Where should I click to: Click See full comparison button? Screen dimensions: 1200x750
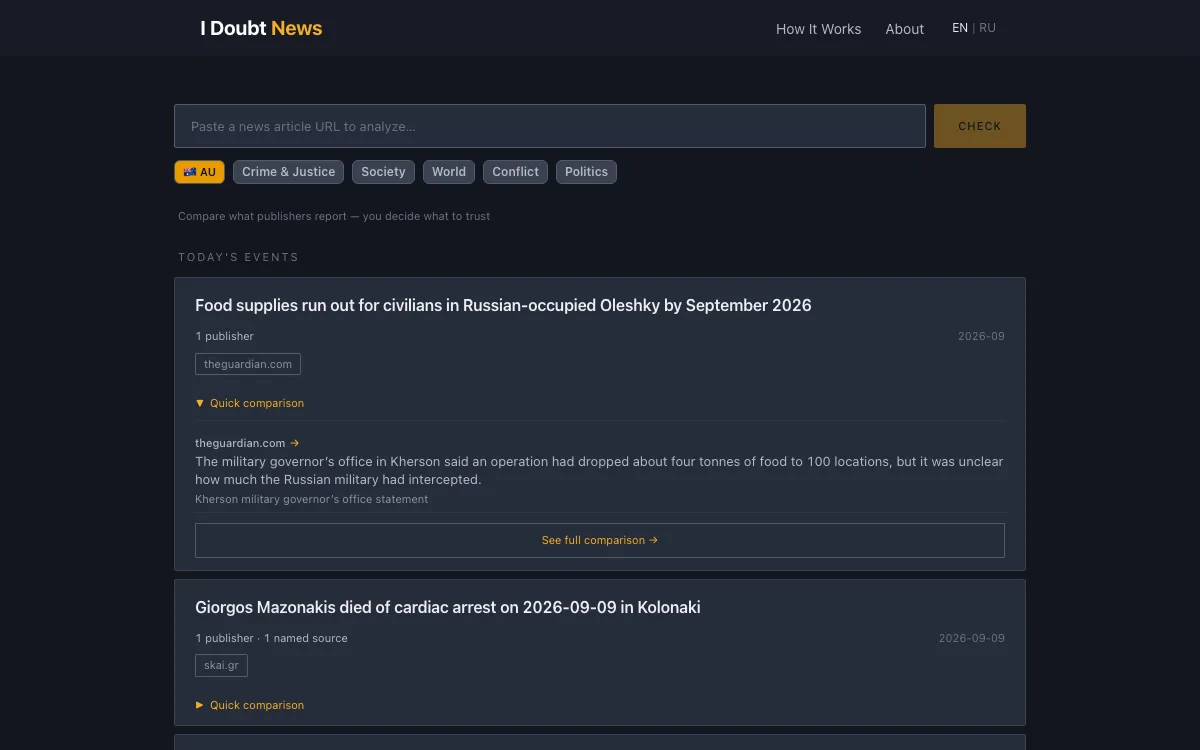click(600, 540)
